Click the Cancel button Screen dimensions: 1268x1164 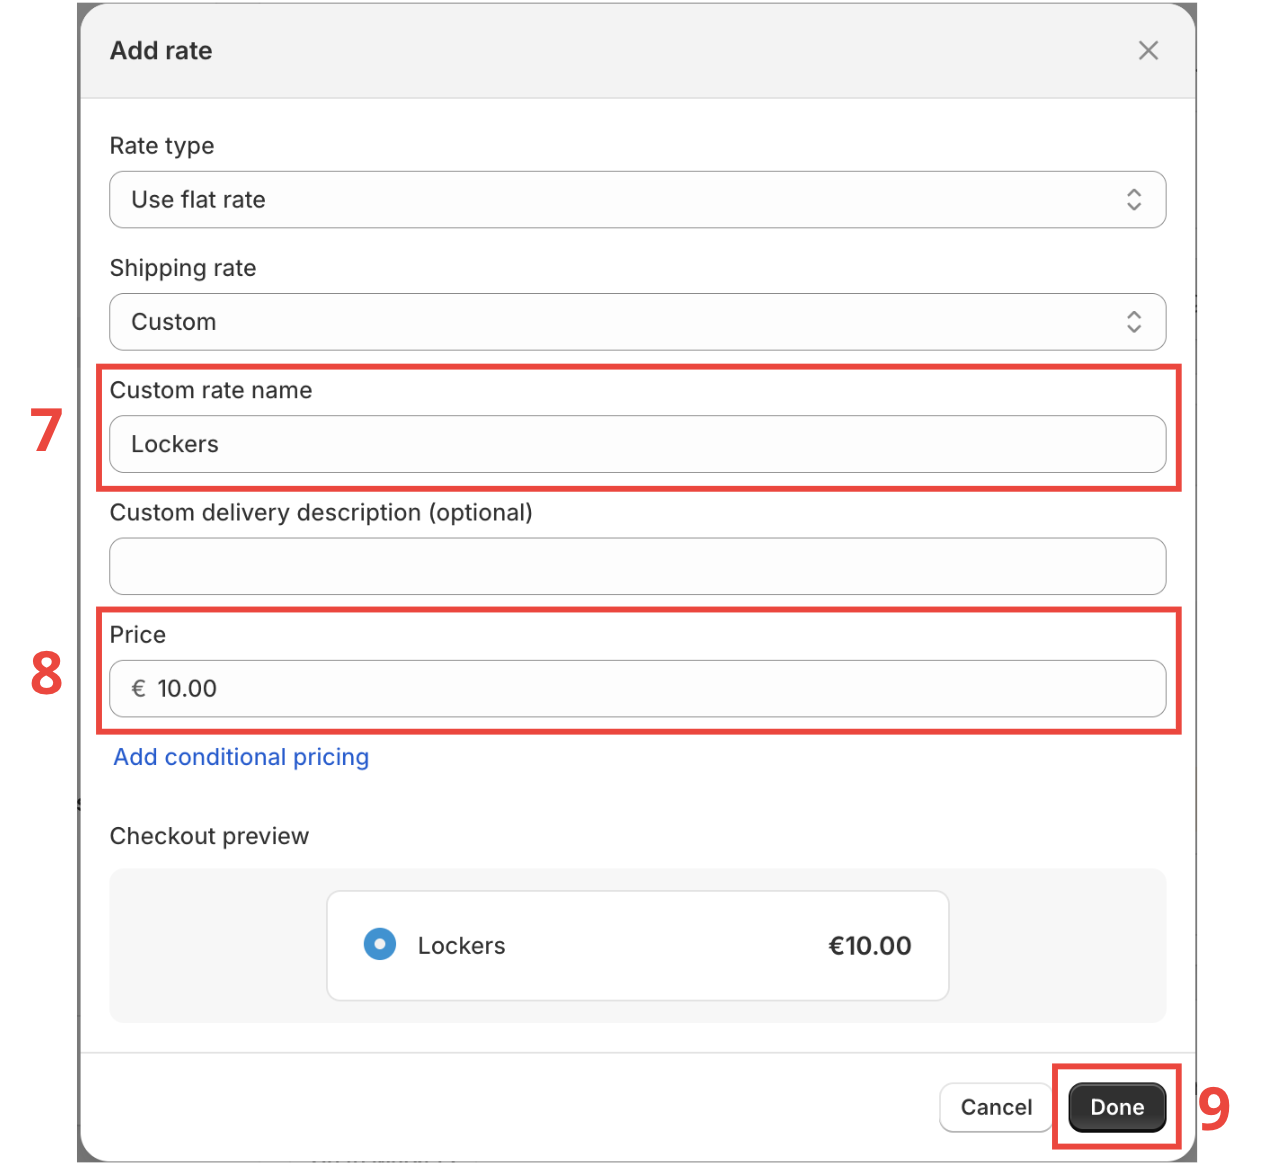click(995, 1107)
